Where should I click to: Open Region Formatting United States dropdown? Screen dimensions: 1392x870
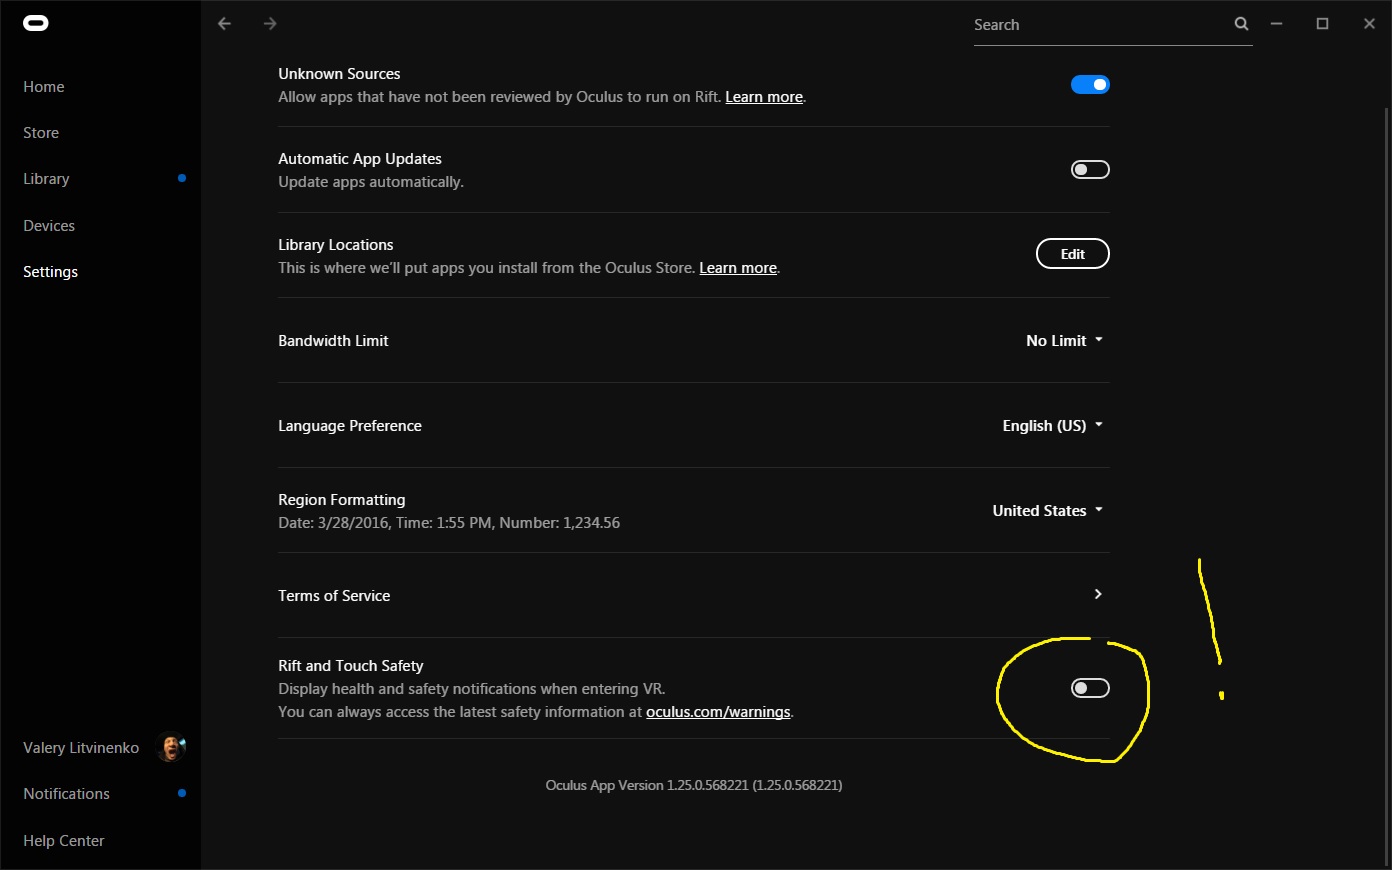click(1047, 511)
